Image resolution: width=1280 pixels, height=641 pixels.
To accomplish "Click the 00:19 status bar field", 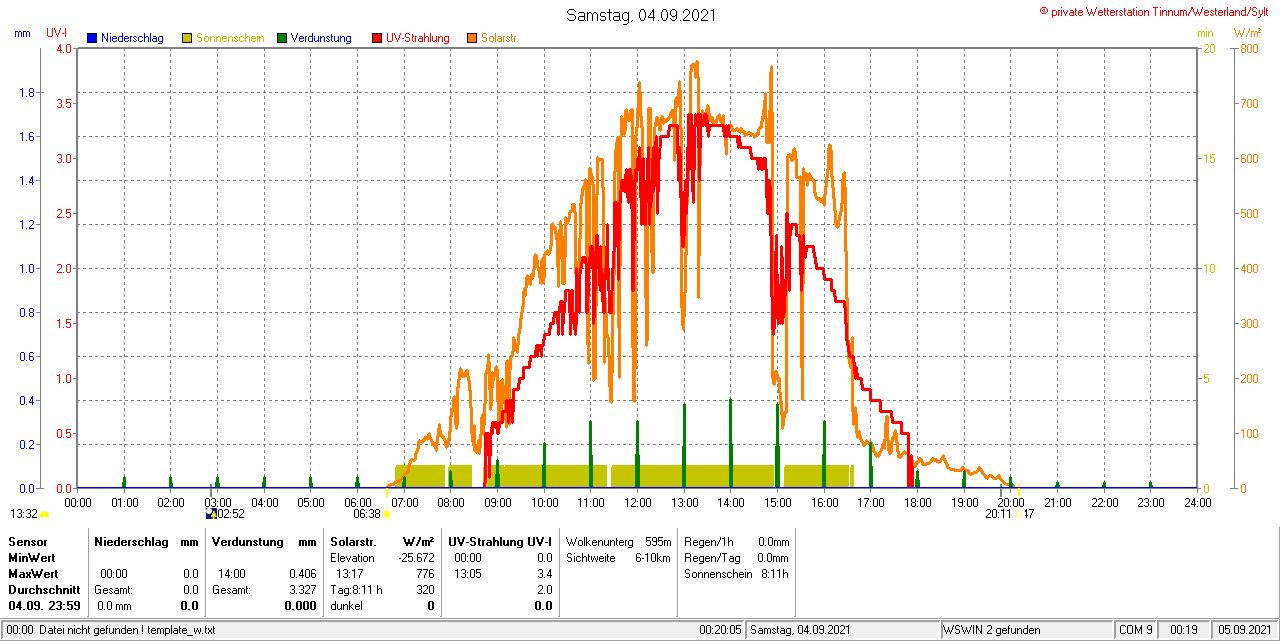I will (x=1184, y=630).
